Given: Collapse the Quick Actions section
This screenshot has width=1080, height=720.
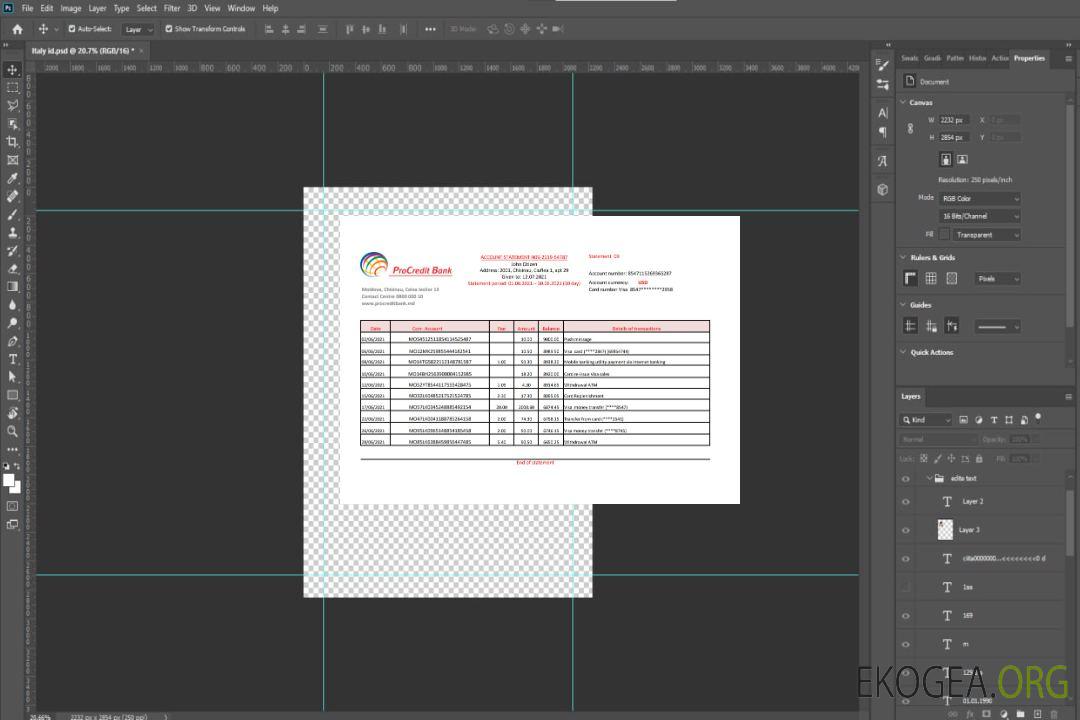Looking at the screenshot, I should (x=903, y=352).
